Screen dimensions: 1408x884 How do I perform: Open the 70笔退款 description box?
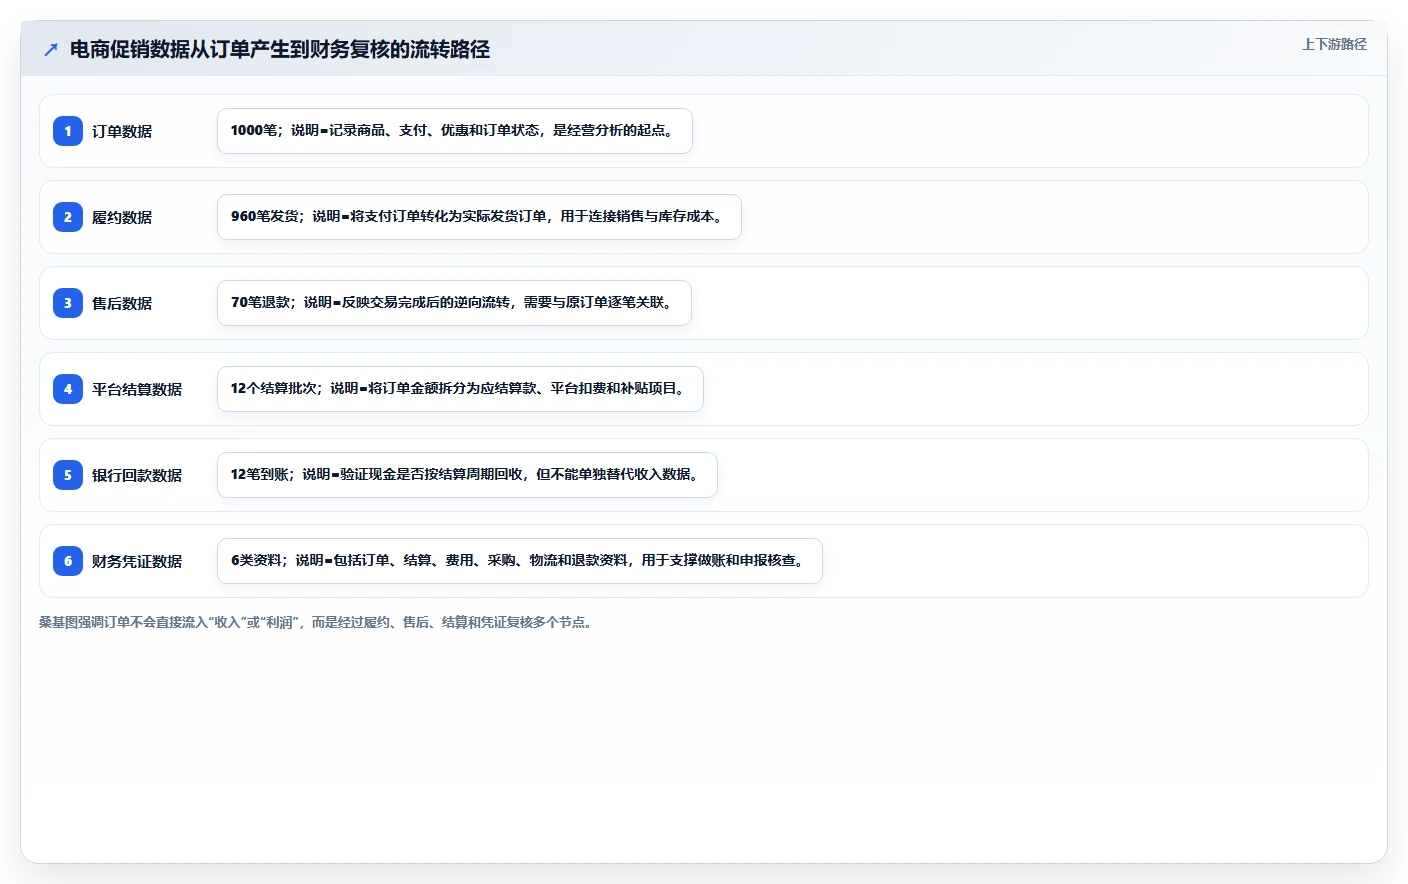click(454, 303)
